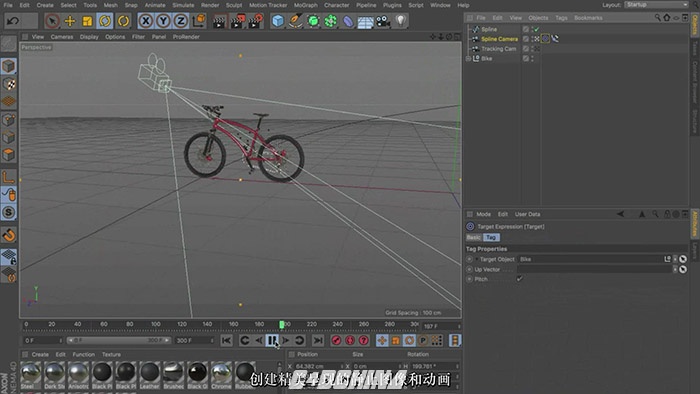The image size is (700, 394).
Task: Add a Cube primitive object
Action: click(x=278, y=21)
